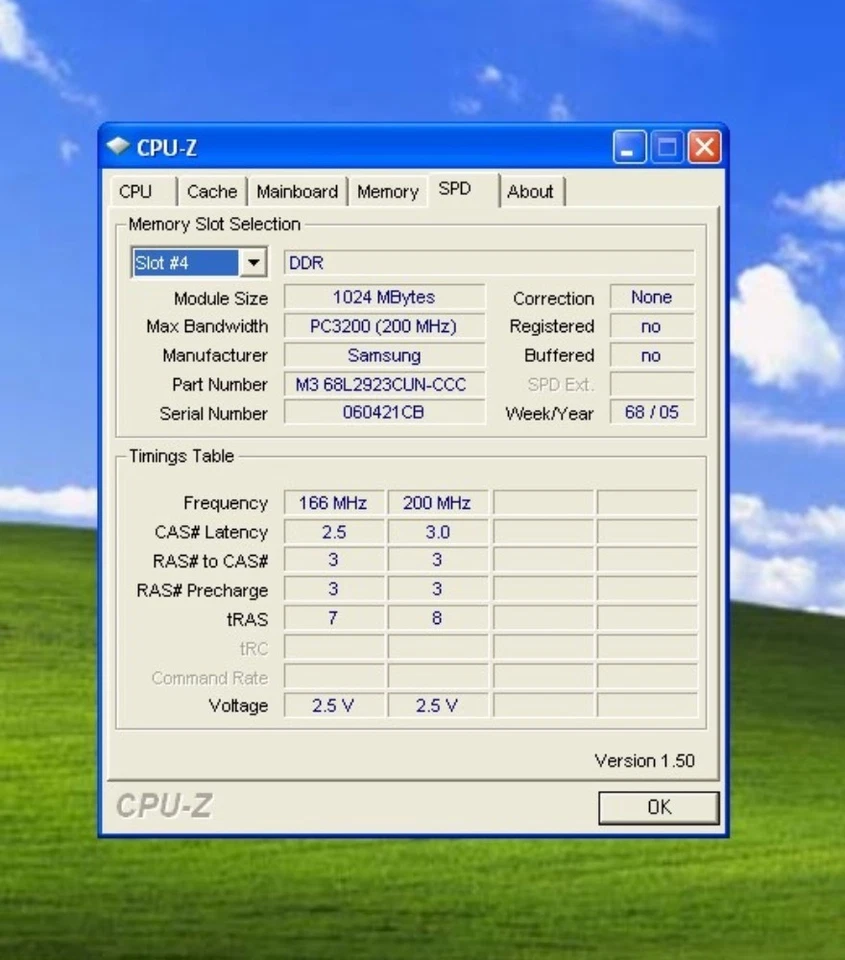Click the Correction None field

click(650, 297)
